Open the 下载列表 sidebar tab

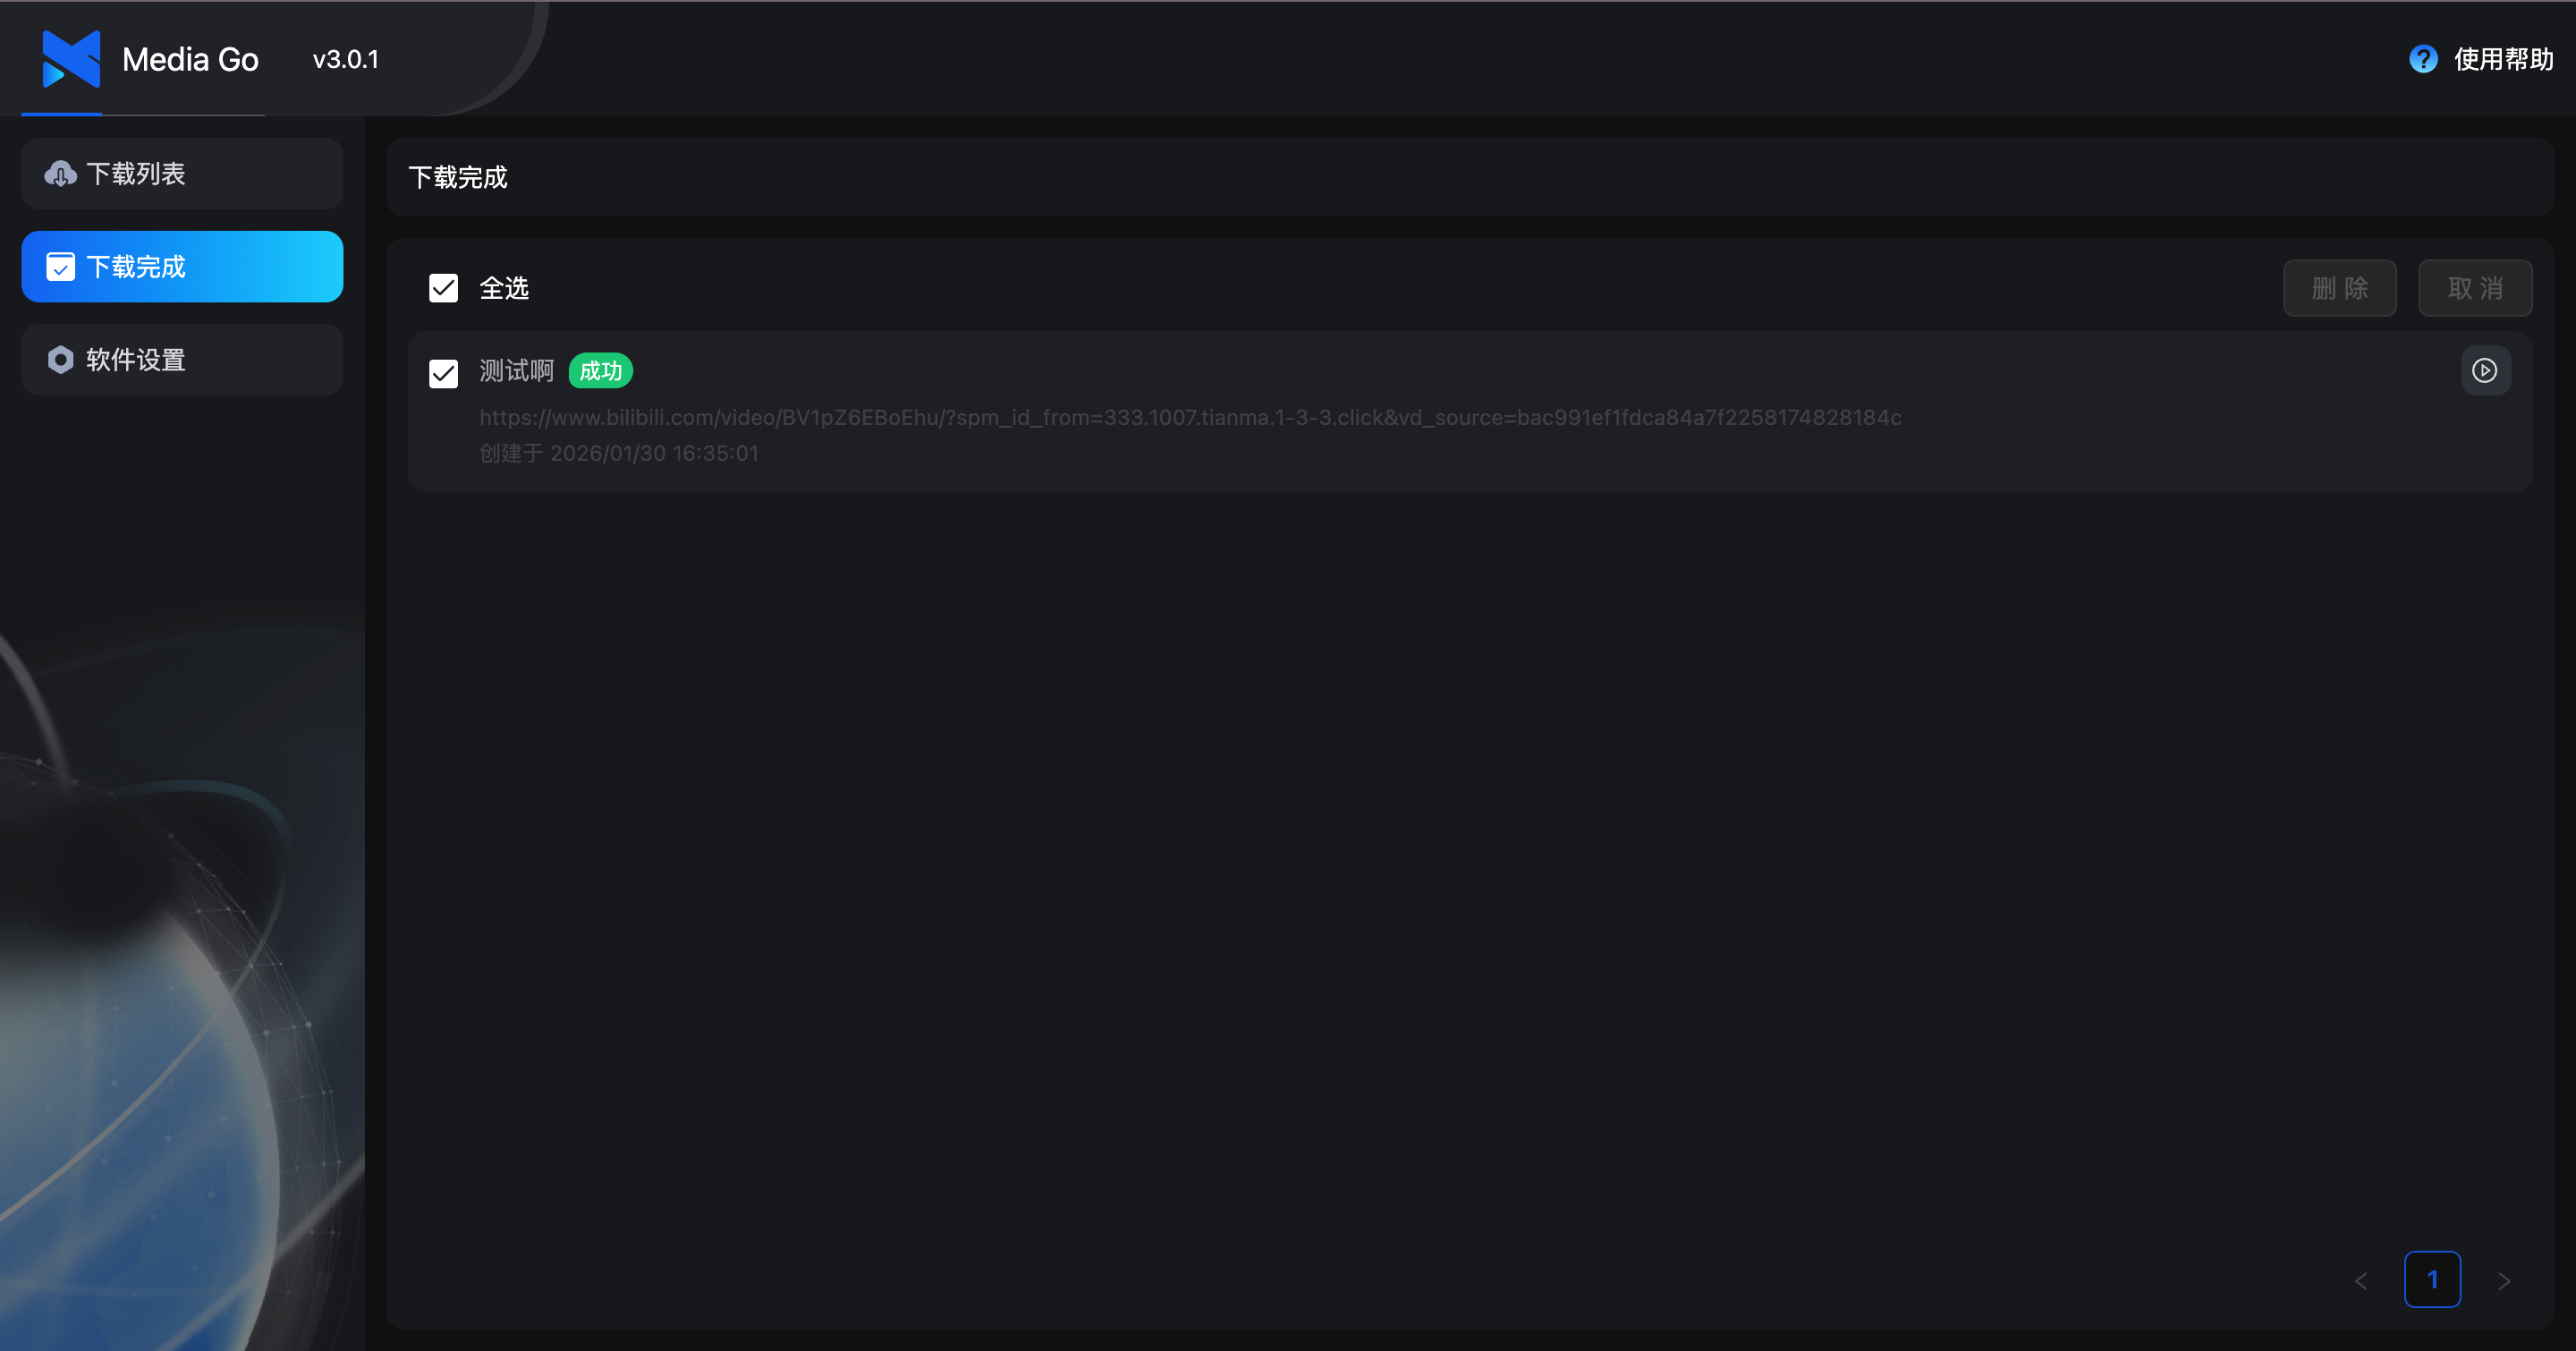point(182,174)
